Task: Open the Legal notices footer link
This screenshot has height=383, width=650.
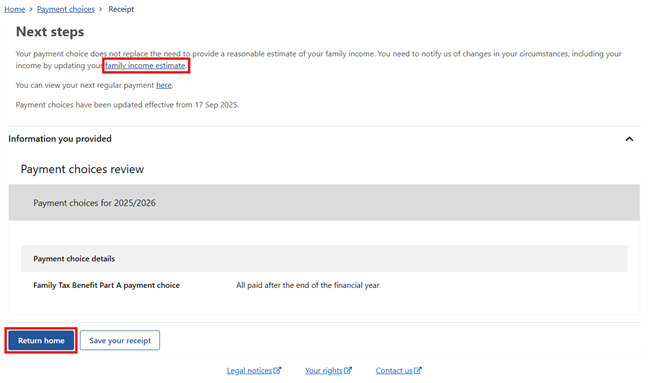Action: pyautogui.click(x=249, y=371)
